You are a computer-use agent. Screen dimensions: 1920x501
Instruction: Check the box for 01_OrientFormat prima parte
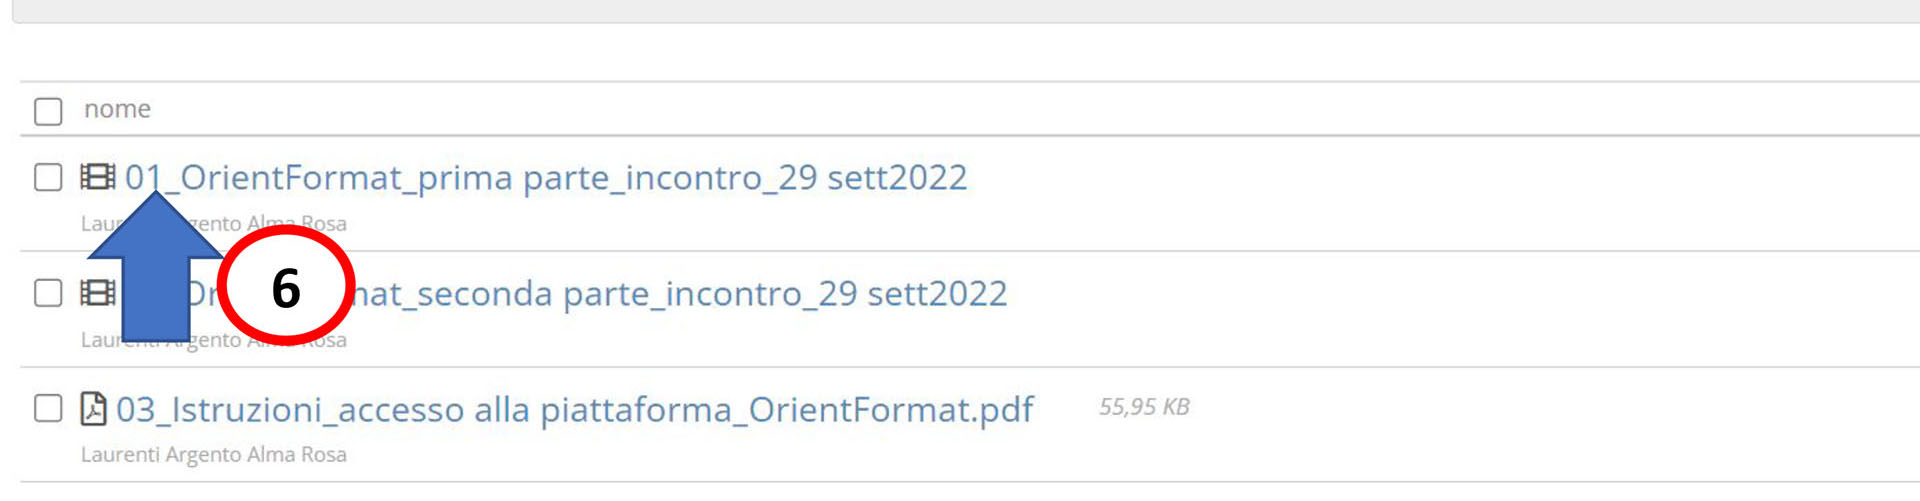pos(48,177)
